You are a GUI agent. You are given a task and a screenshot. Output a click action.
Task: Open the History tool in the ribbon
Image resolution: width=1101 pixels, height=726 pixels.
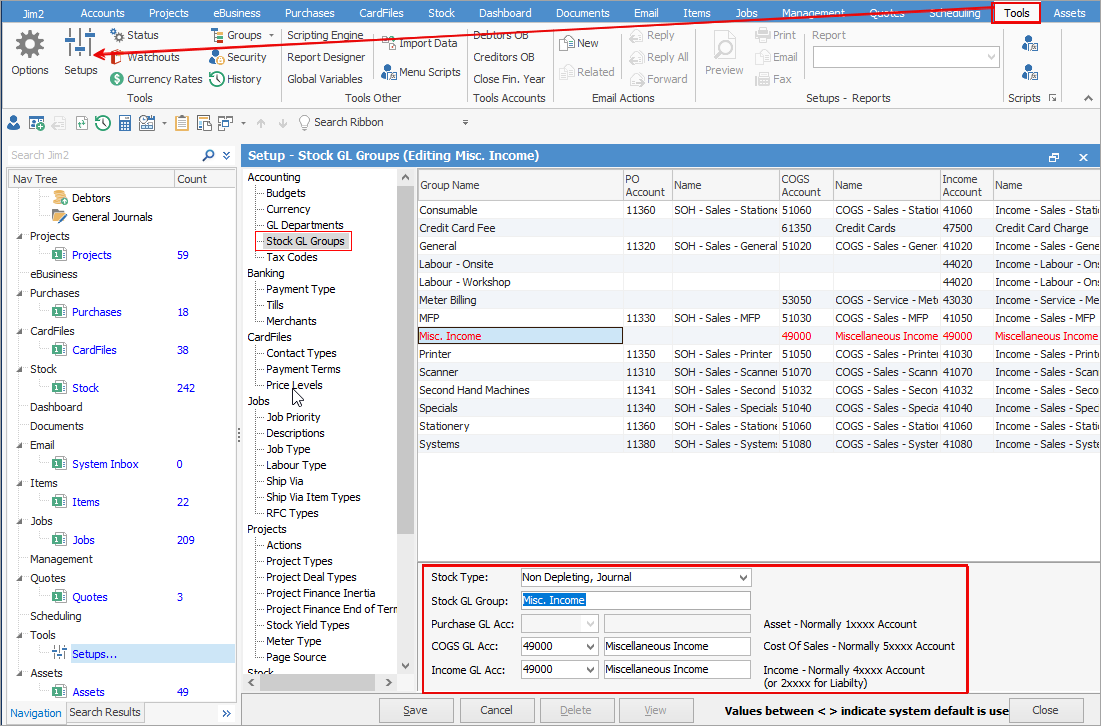235,79
